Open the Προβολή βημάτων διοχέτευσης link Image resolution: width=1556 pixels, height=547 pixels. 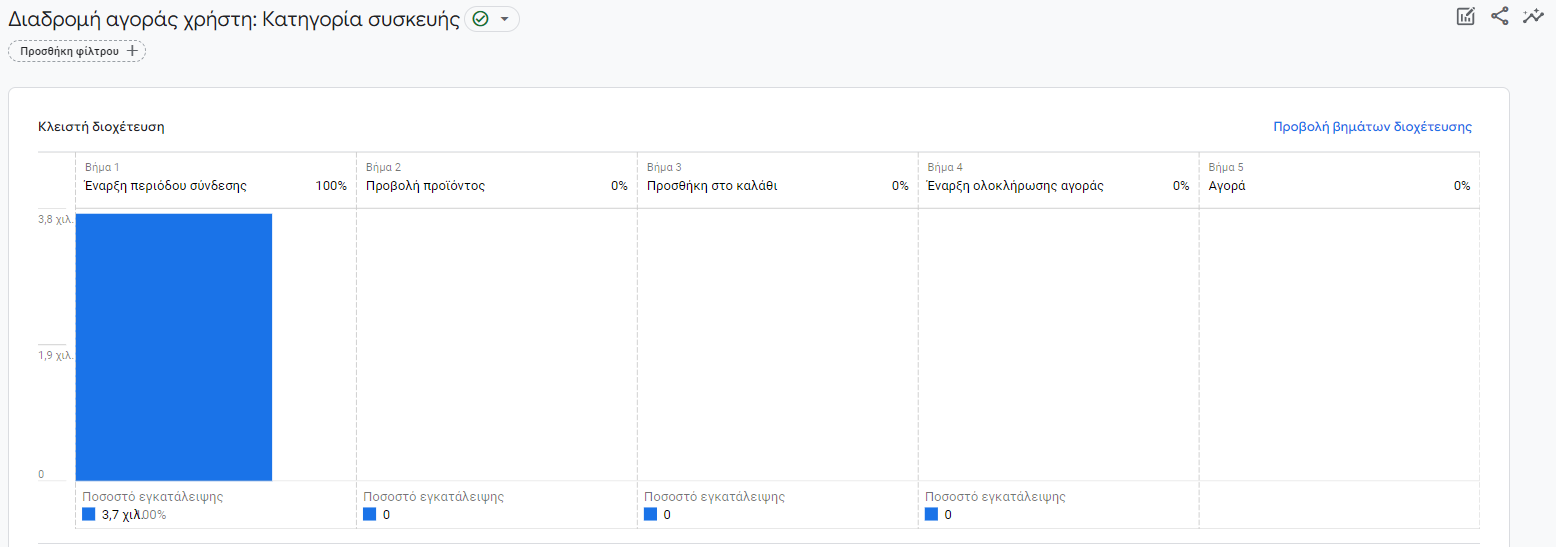coord(1372,127)
